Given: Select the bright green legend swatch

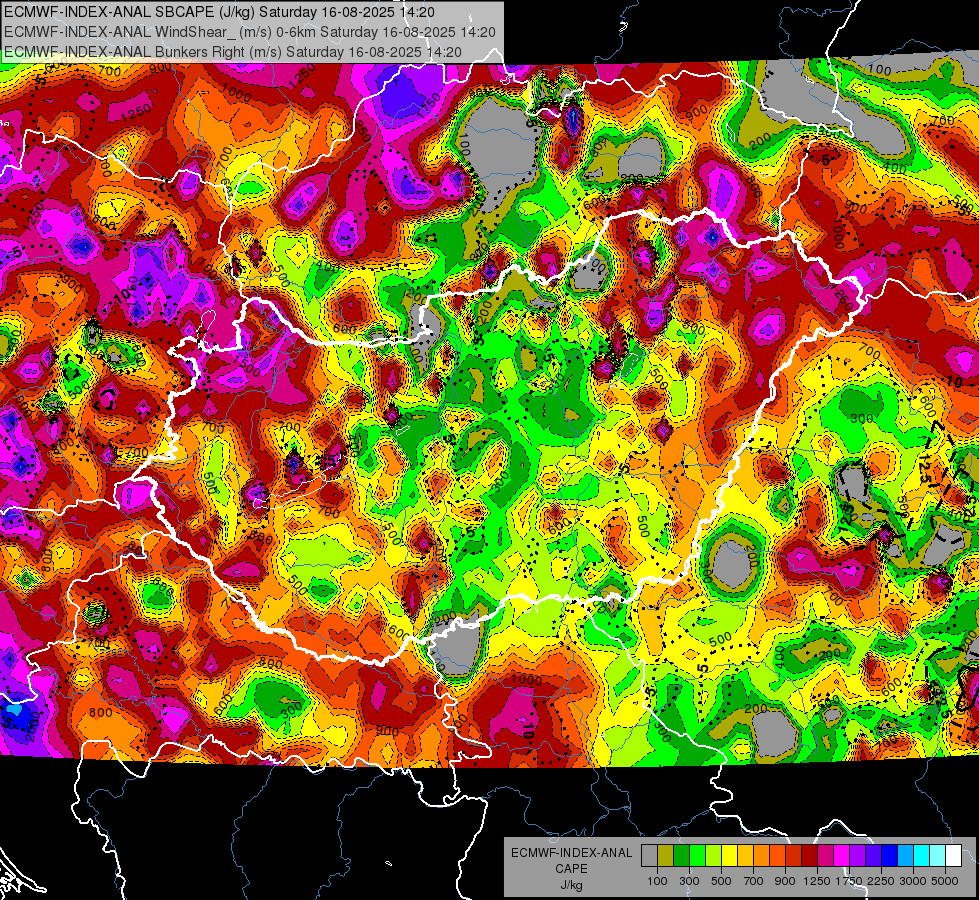Looking at the screenshot, I should [x=697, y=856].
